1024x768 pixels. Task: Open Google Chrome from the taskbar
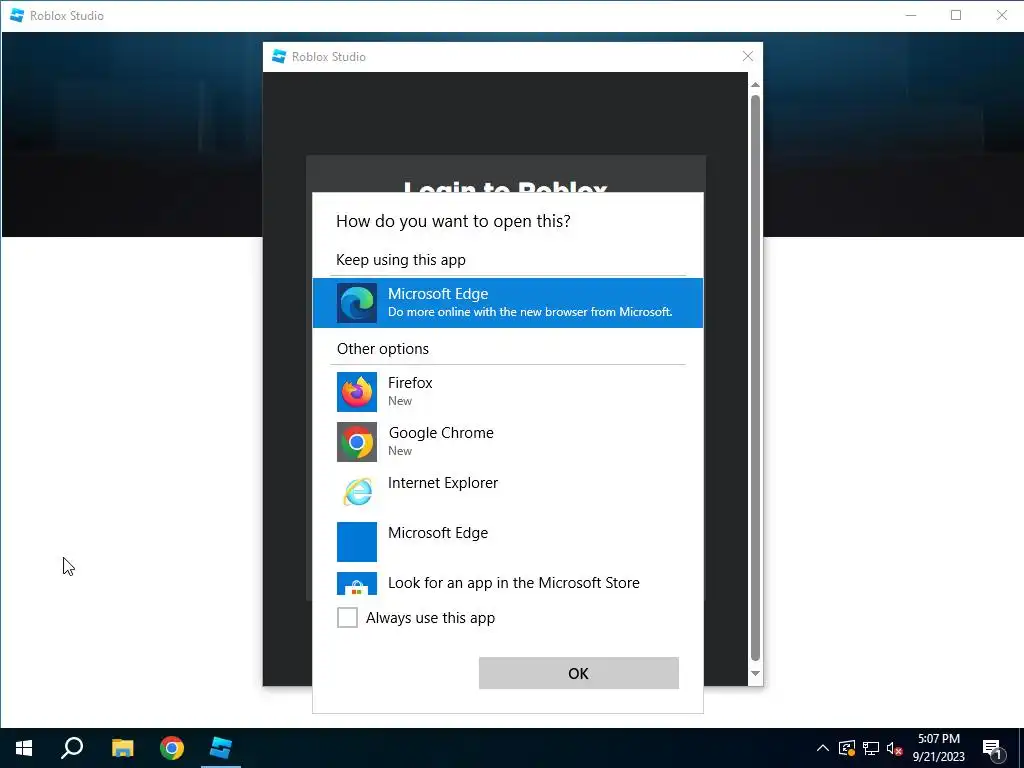tap(172, 748)
